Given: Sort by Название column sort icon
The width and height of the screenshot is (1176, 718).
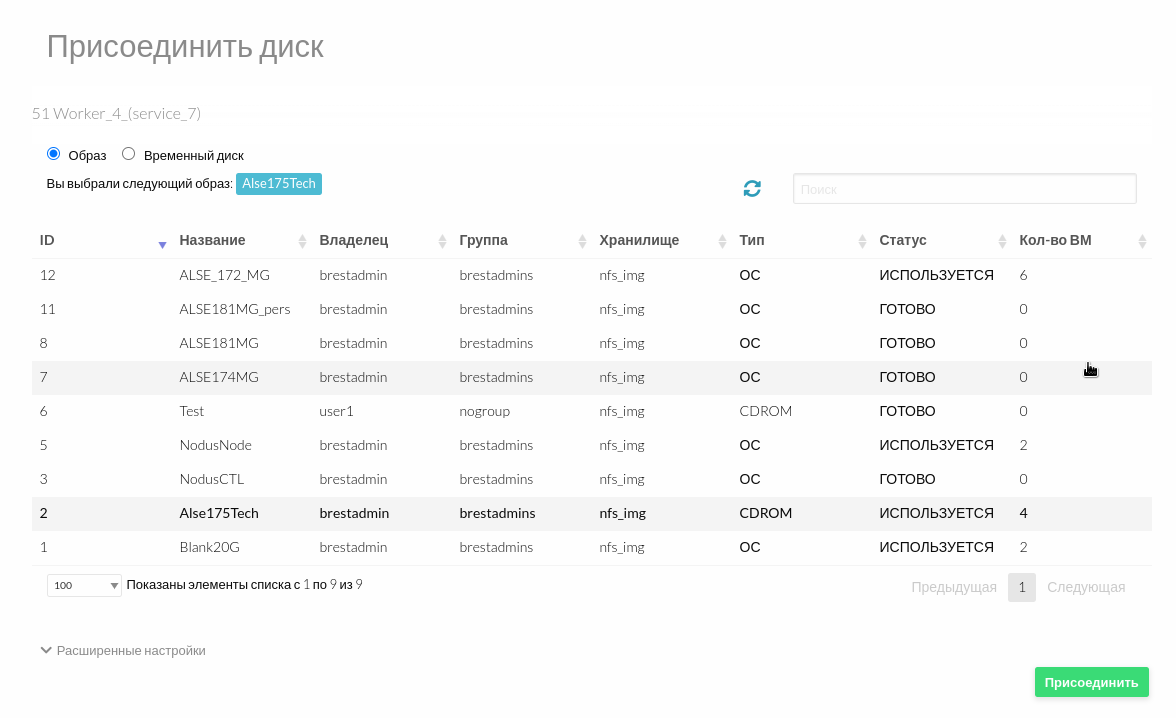Looking at the screenshot, I should click(302, 241).
